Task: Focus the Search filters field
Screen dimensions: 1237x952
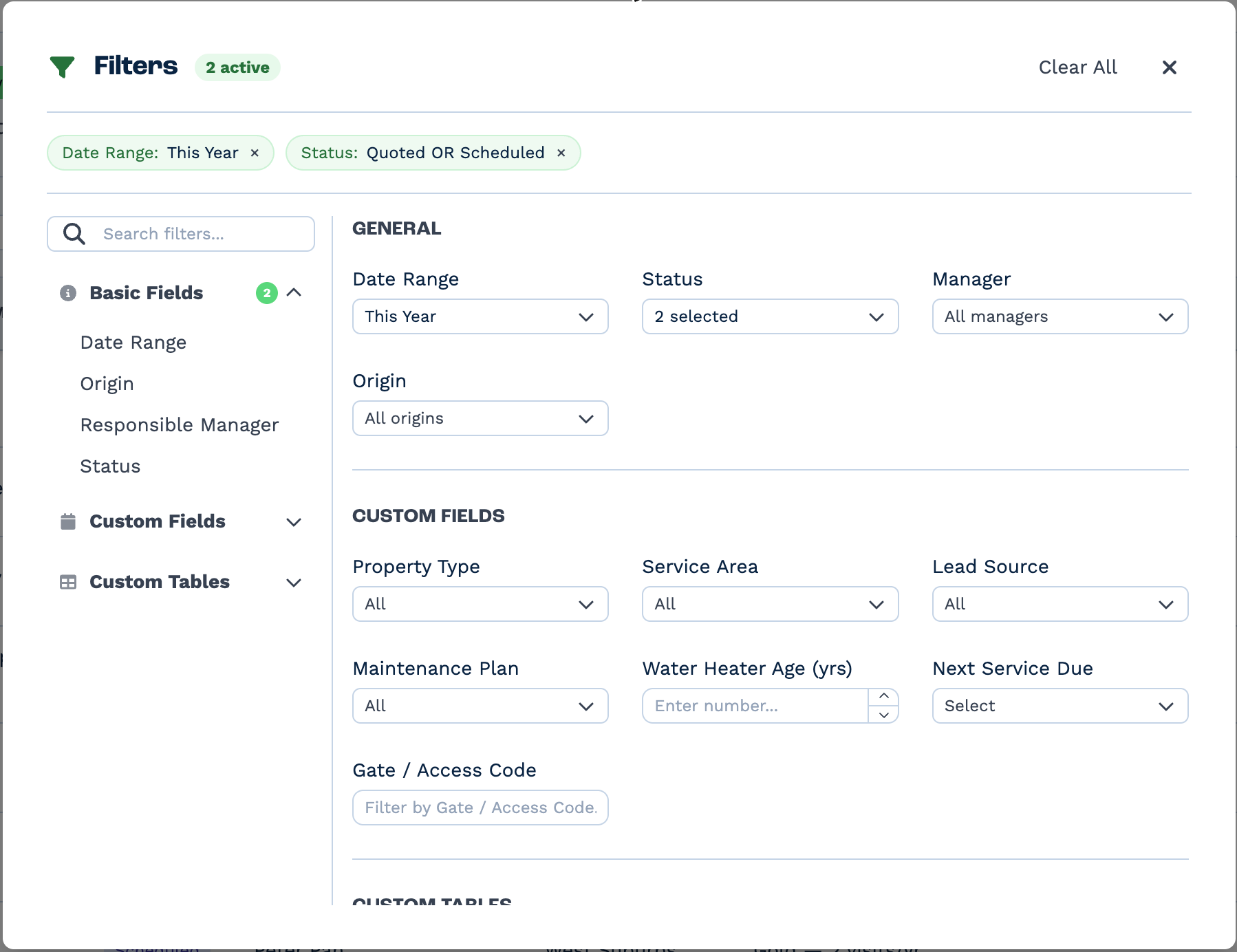Action: [181, 234]
